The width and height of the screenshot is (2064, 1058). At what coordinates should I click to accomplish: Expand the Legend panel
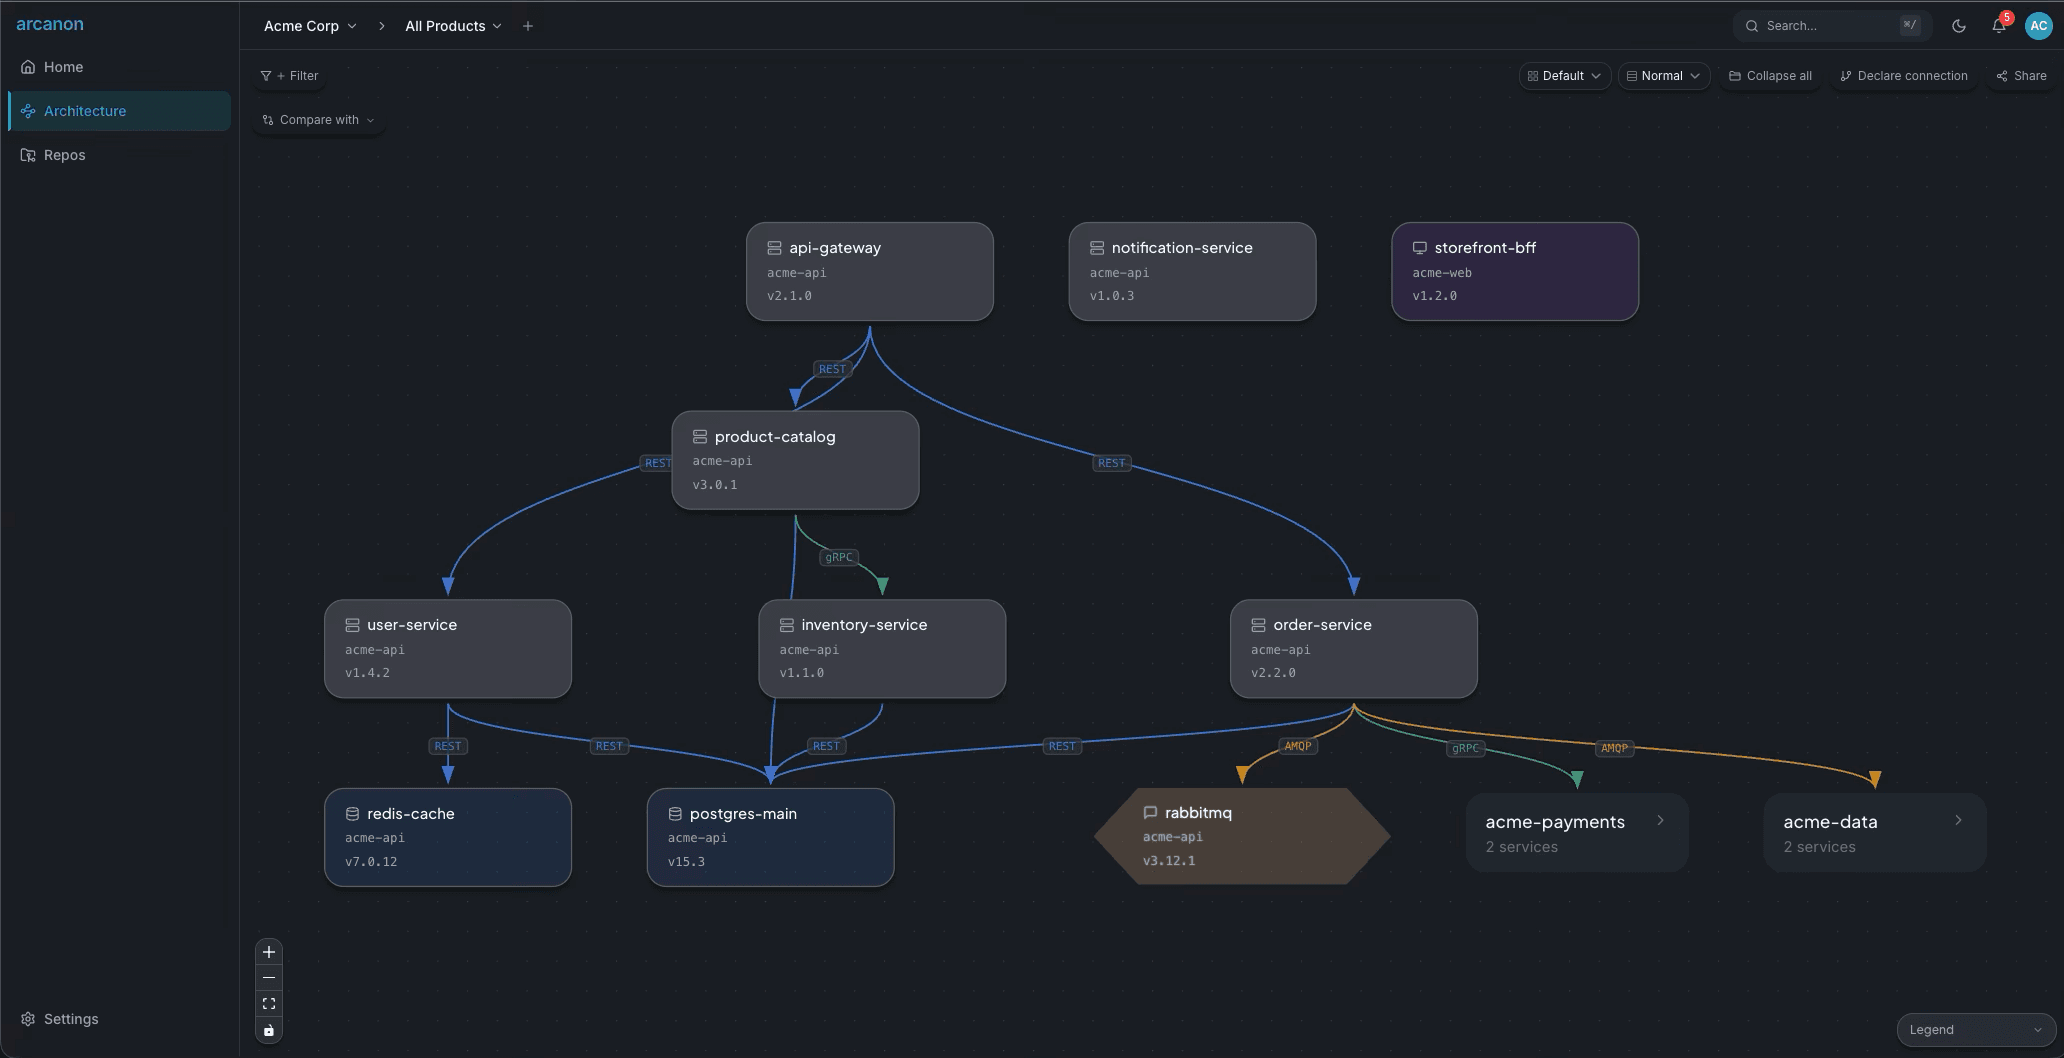coord(1975,1029)
